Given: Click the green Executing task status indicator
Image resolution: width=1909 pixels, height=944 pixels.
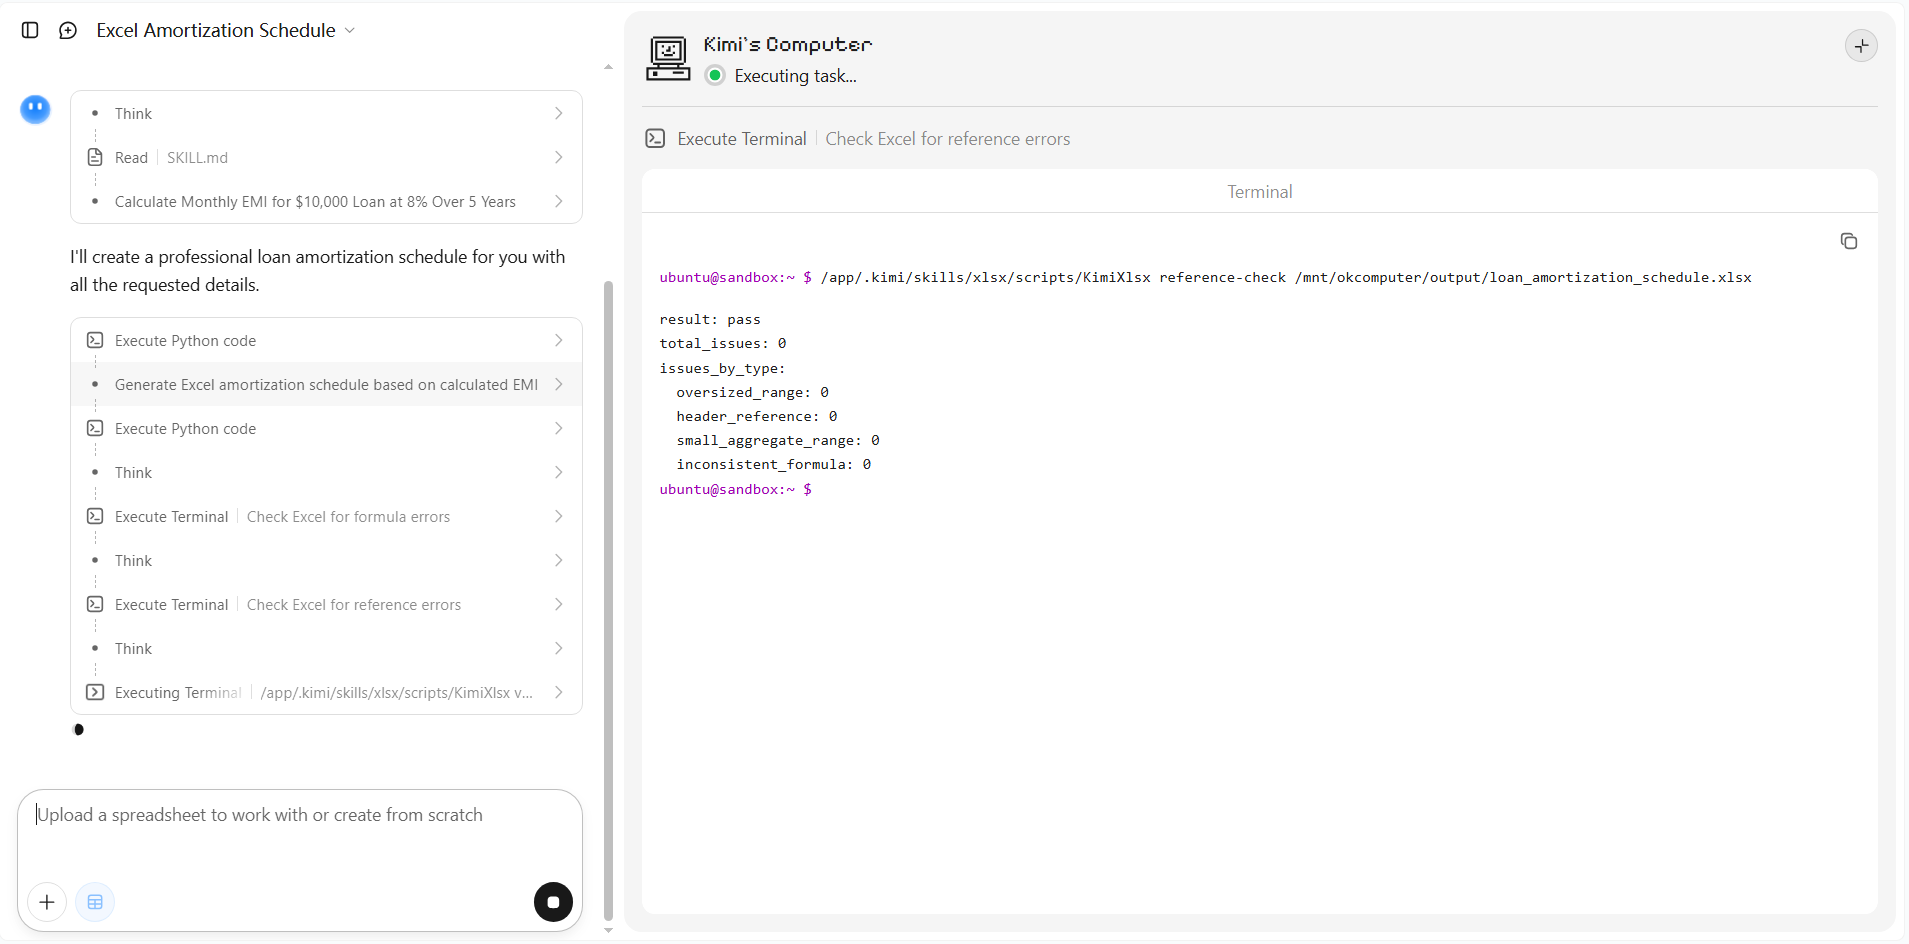Looking at the screenshot, I should point(715,75).
